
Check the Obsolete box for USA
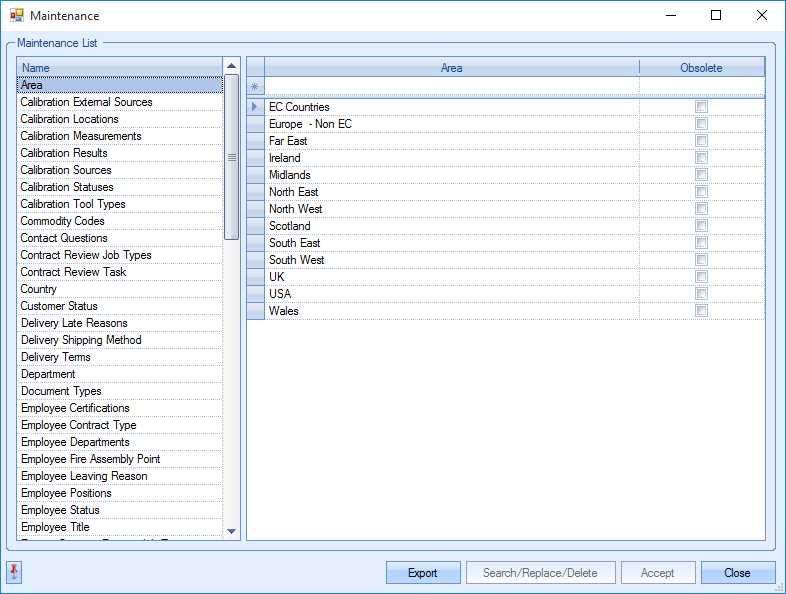[x=701, y=294]
